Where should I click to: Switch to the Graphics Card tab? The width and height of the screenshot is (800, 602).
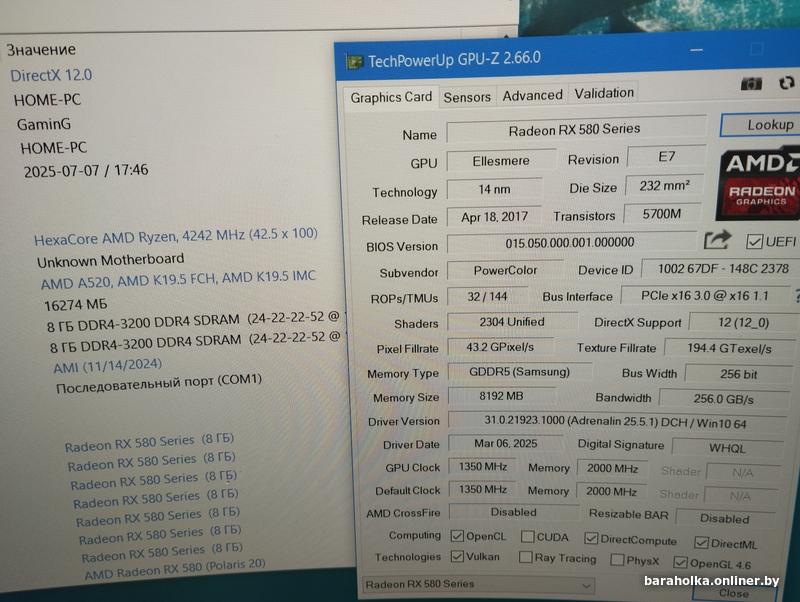tap(391, 97)
